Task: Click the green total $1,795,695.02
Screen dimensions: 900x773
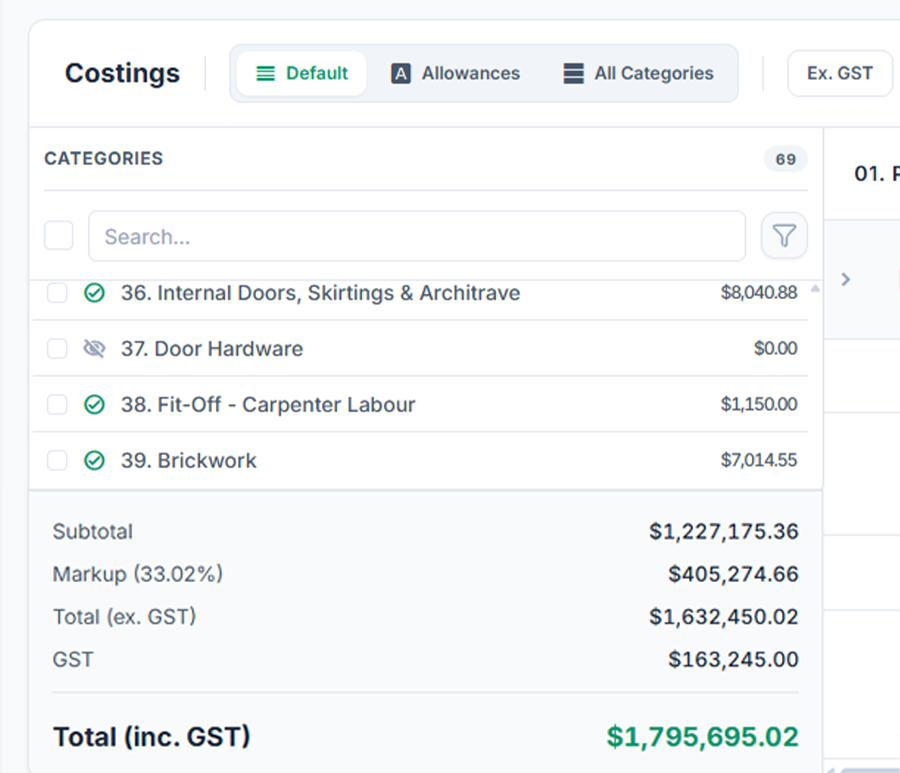Action: [x=703, y=737]
